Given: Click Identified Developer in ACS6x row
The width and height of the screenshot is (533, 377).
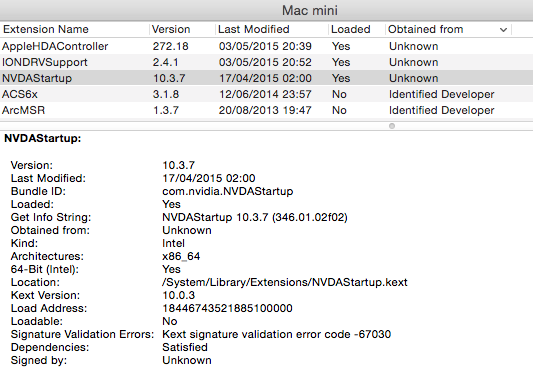Looking at the screenshot, I should (x=442, y=94).
